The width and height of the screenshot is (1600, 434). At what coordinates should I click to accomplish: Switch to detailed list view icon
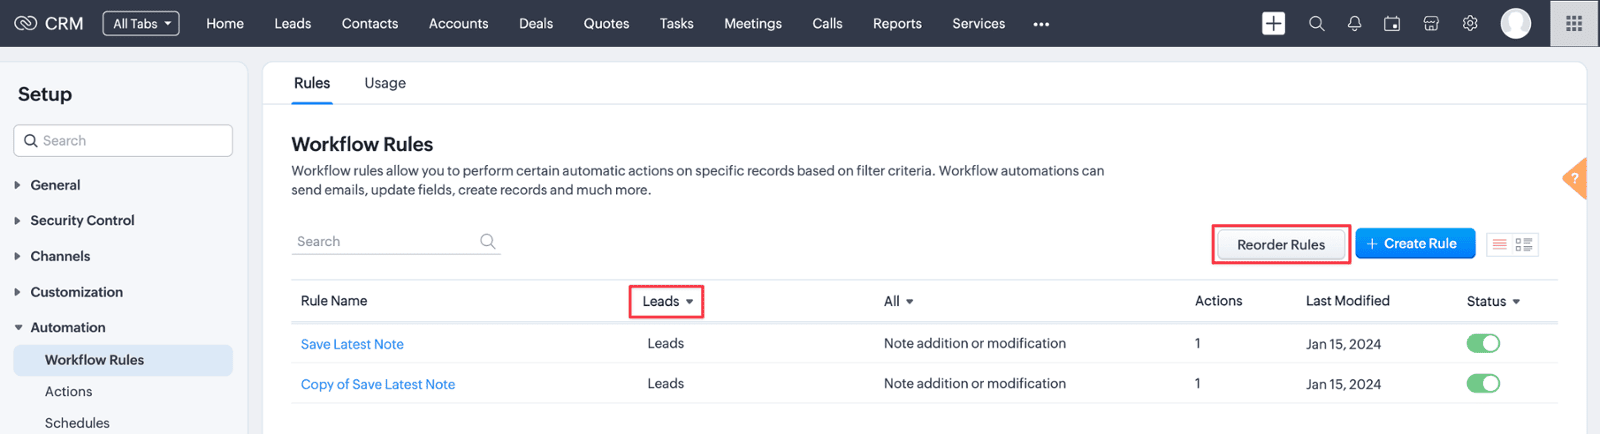click(x=1524, y=244)
